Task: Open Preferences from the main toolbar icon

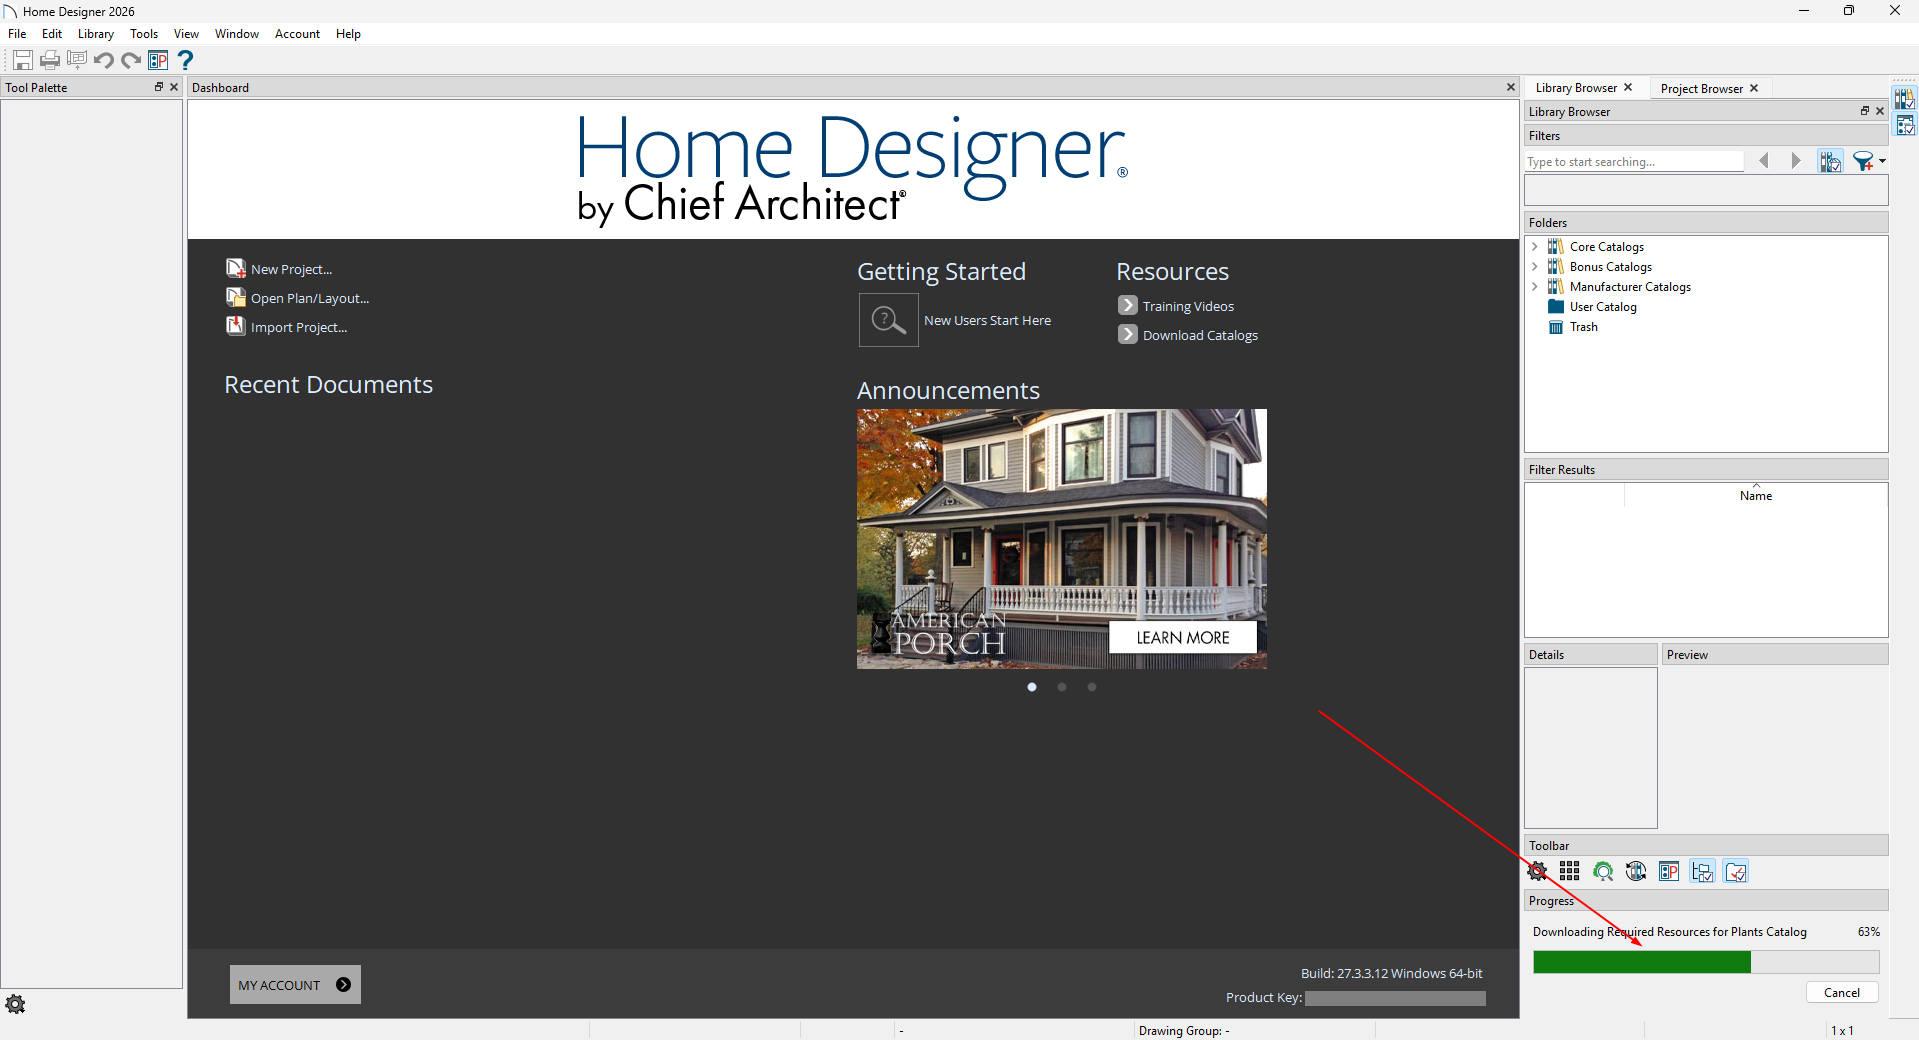Action: click(158, 60)
